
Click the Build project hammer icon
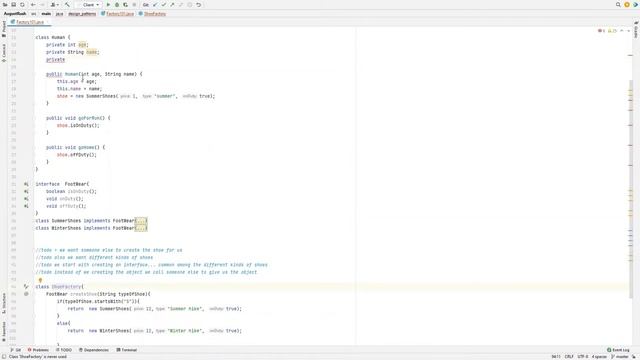[x=67, y=4]
